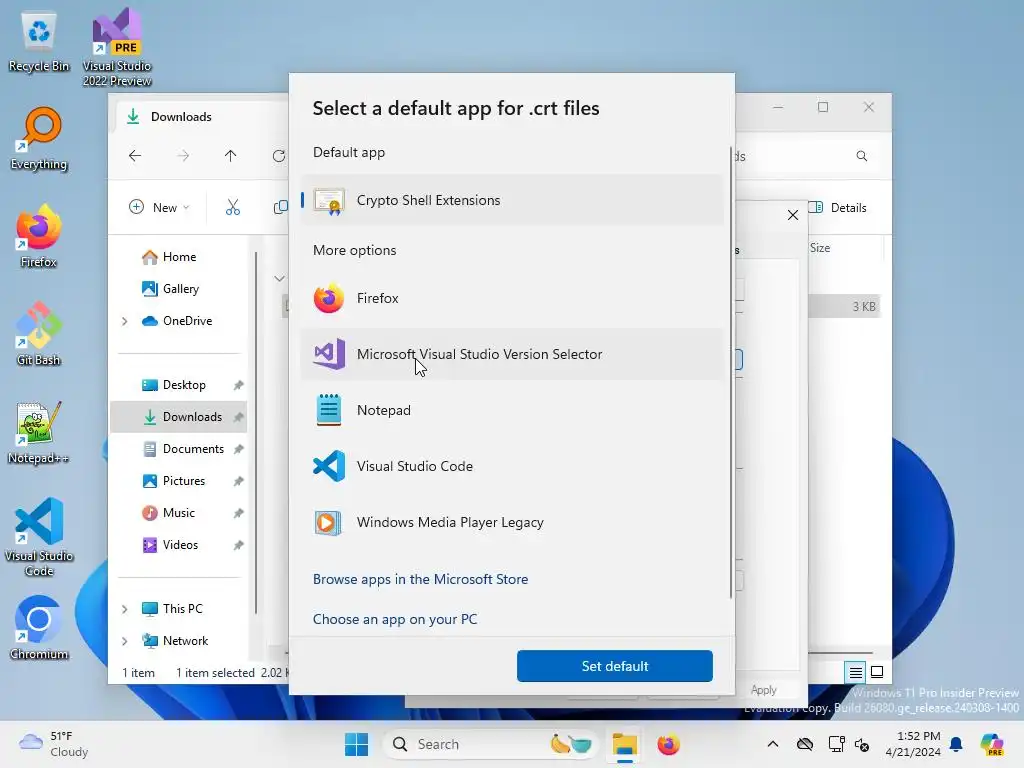
Task: Open the weather widget showing 51°F Cloudy
Action: (54, 744)
